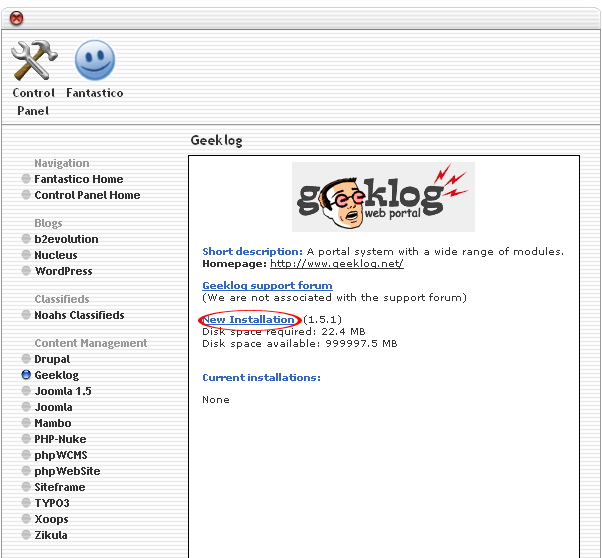Click 'Short description:' label text
This screenshot has width=602, height=558.
coord(253,252)
